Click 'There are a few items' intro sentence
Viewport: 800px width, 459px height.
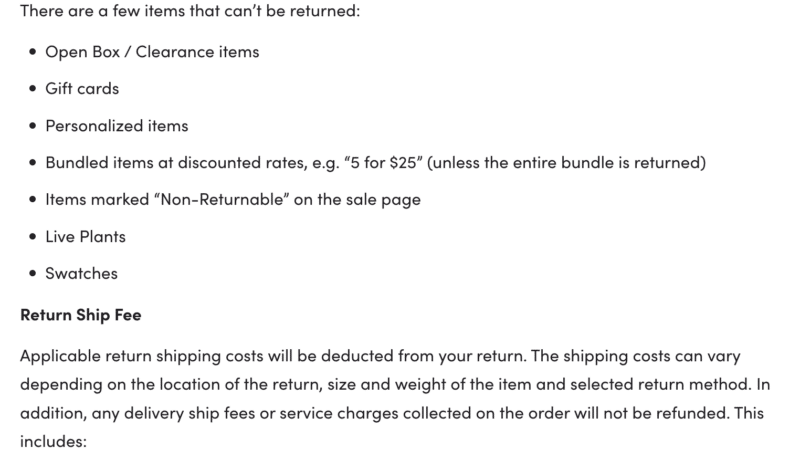click(190, 10)
